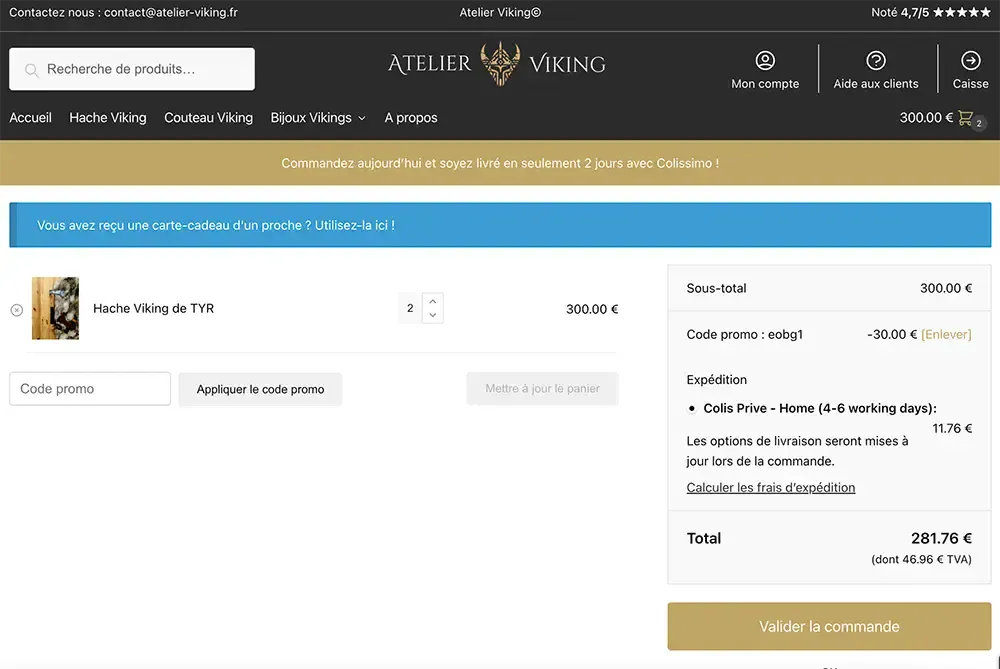Decrease quantity with the down arrow
1000x669 pixels.
(x=432, y=315)
